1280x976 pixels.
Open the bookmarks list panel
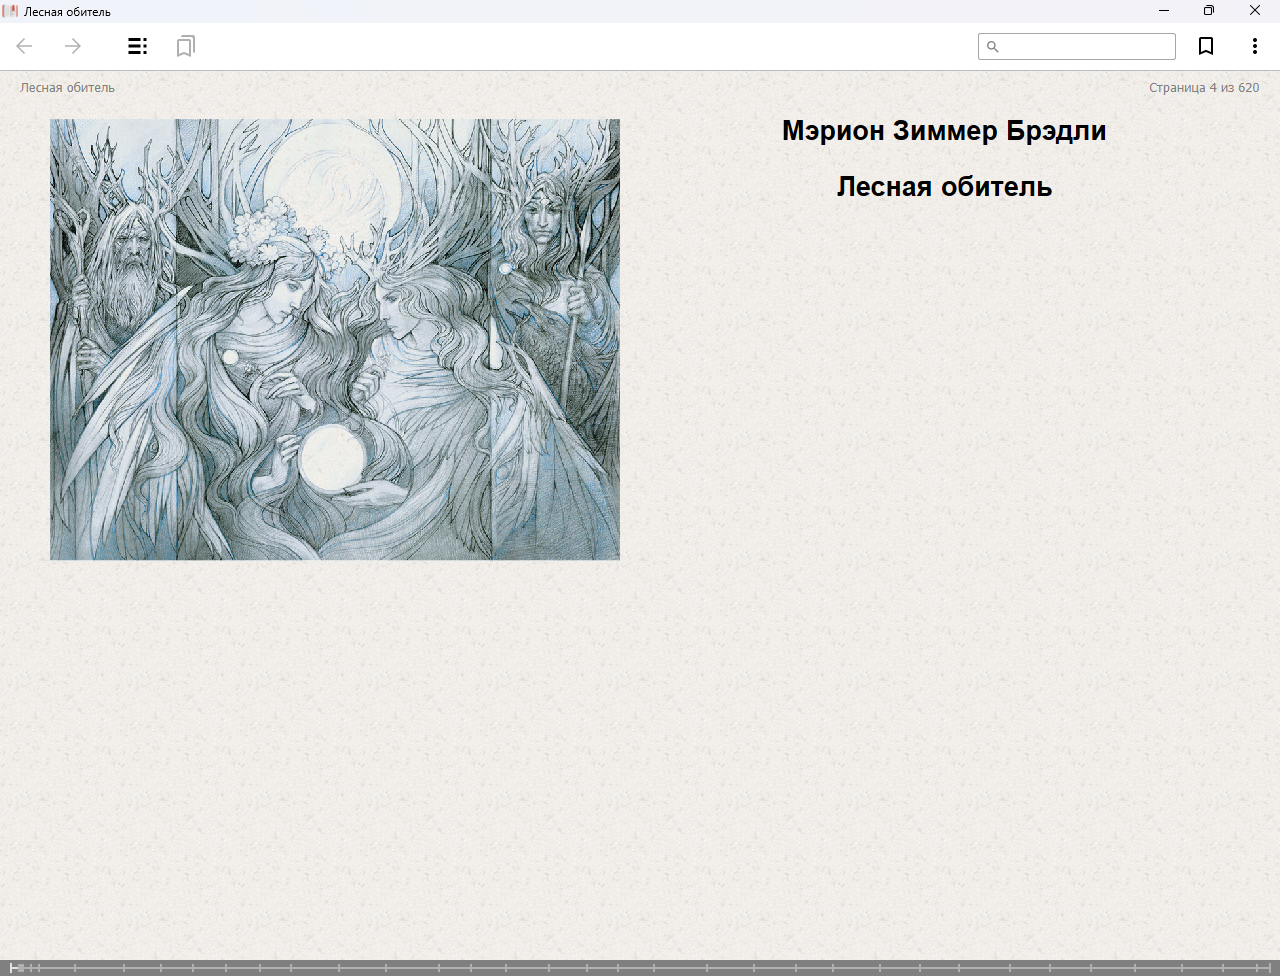[185, 46]
